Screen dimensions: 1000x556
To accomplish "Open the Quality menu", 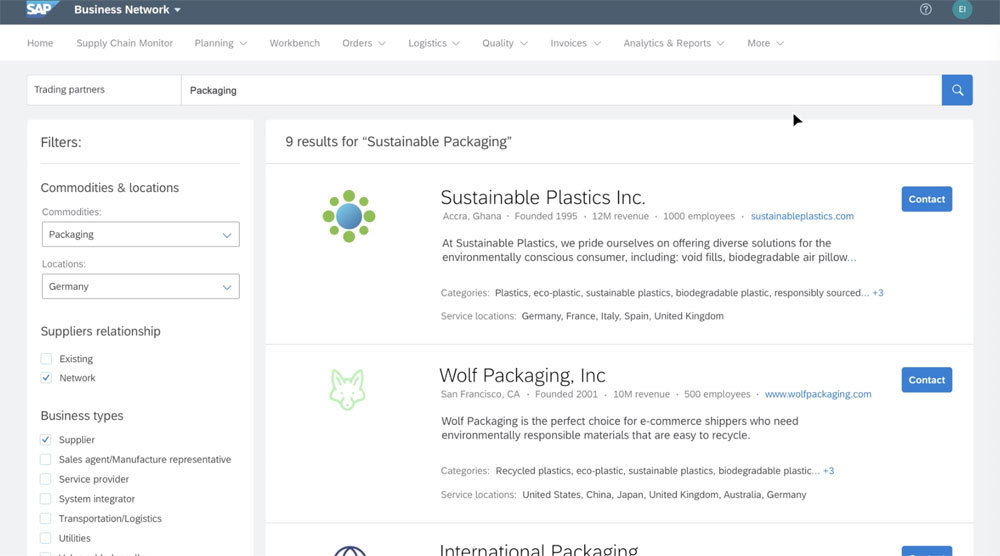I will pos(504,43).
